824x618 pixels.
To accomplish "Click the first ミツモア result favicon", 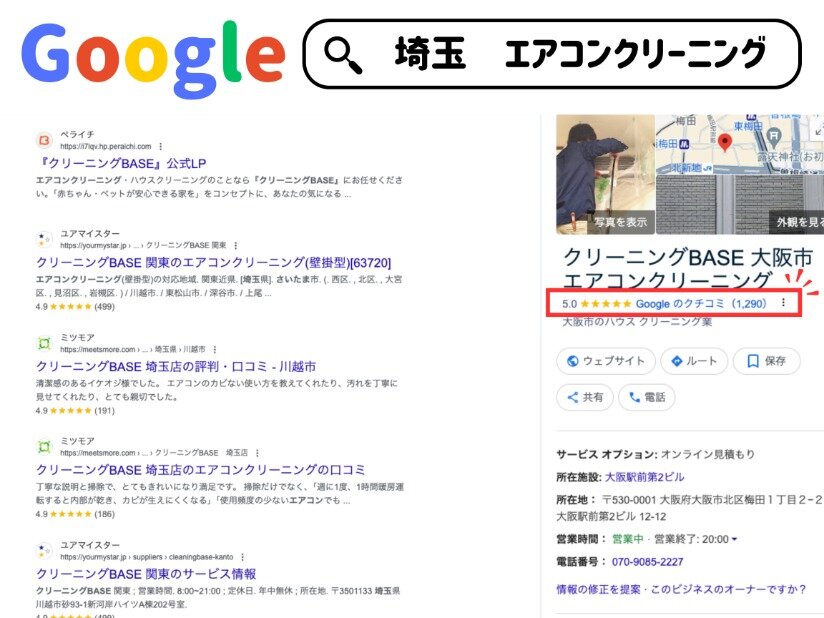I will [44, 342].
